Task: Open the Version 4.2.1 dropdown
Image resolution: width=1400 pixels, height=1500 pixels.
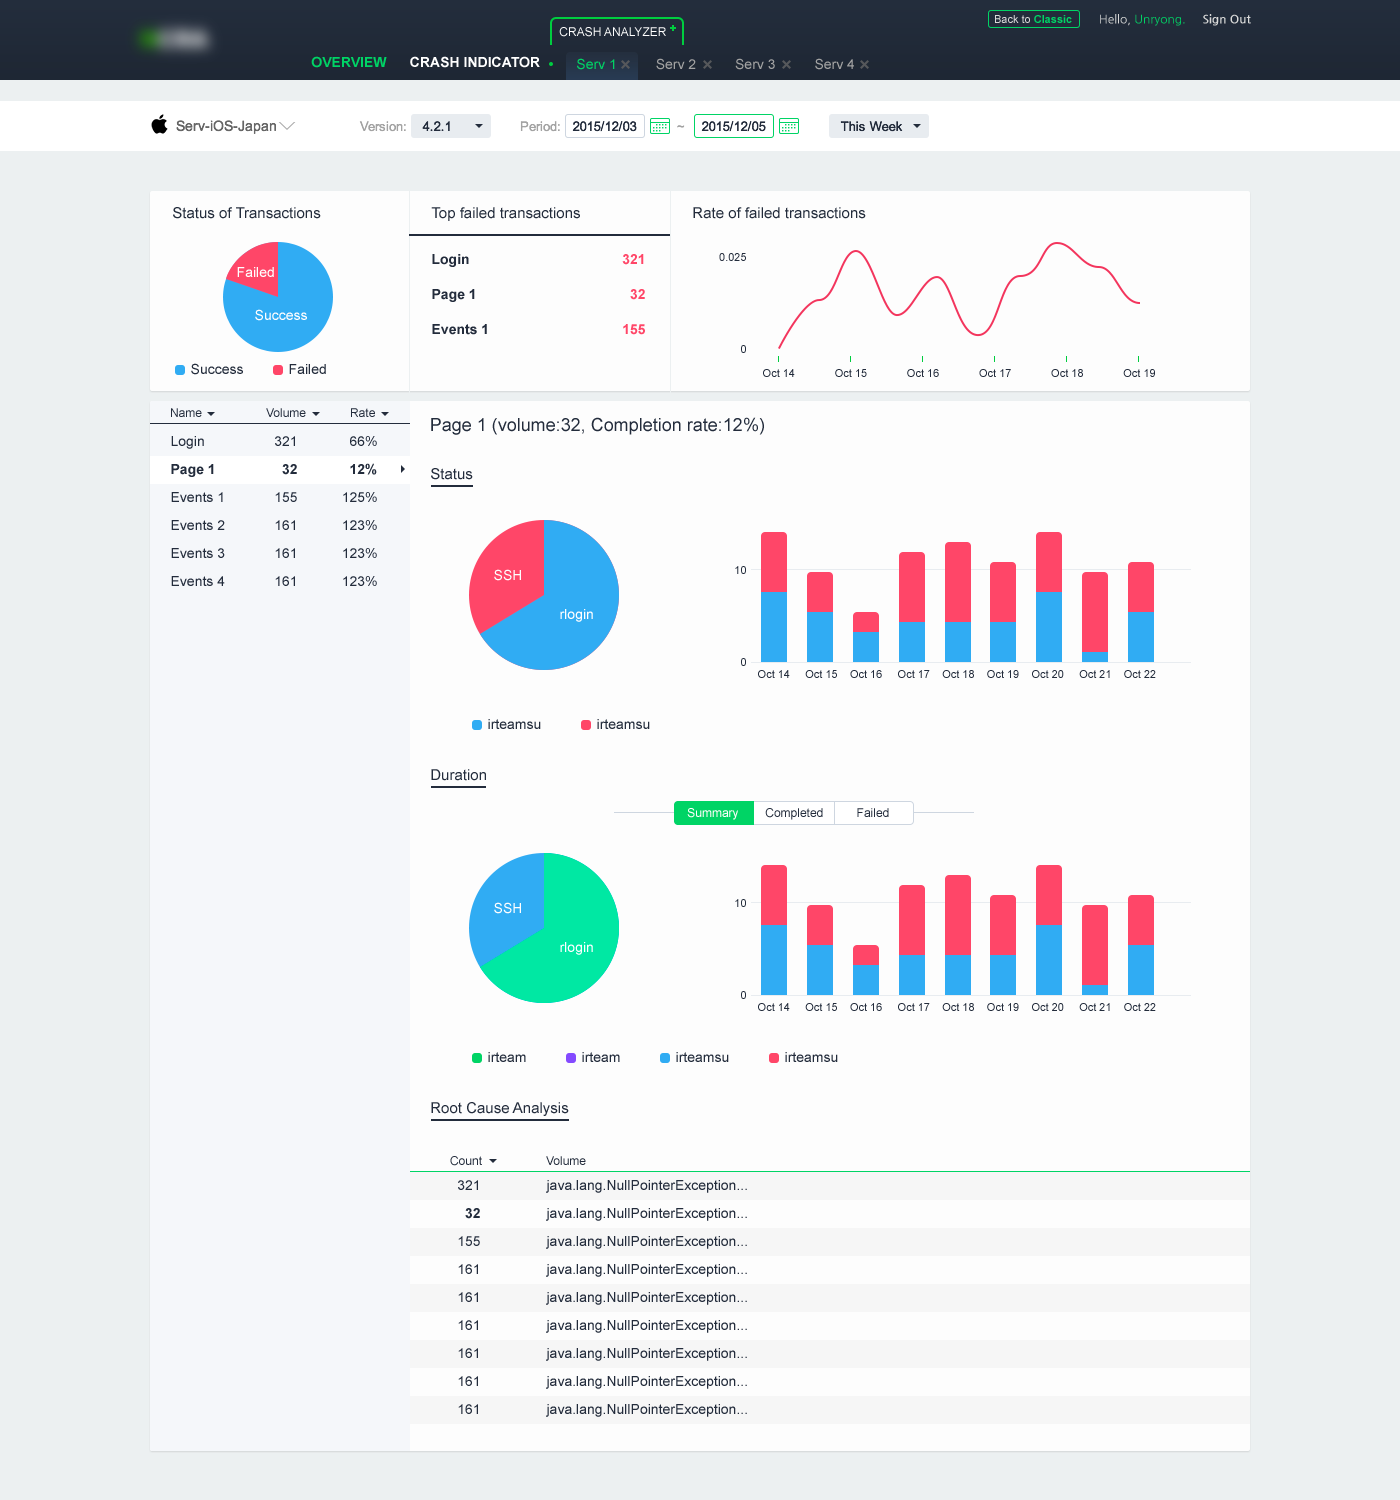Action: [451, 126]
